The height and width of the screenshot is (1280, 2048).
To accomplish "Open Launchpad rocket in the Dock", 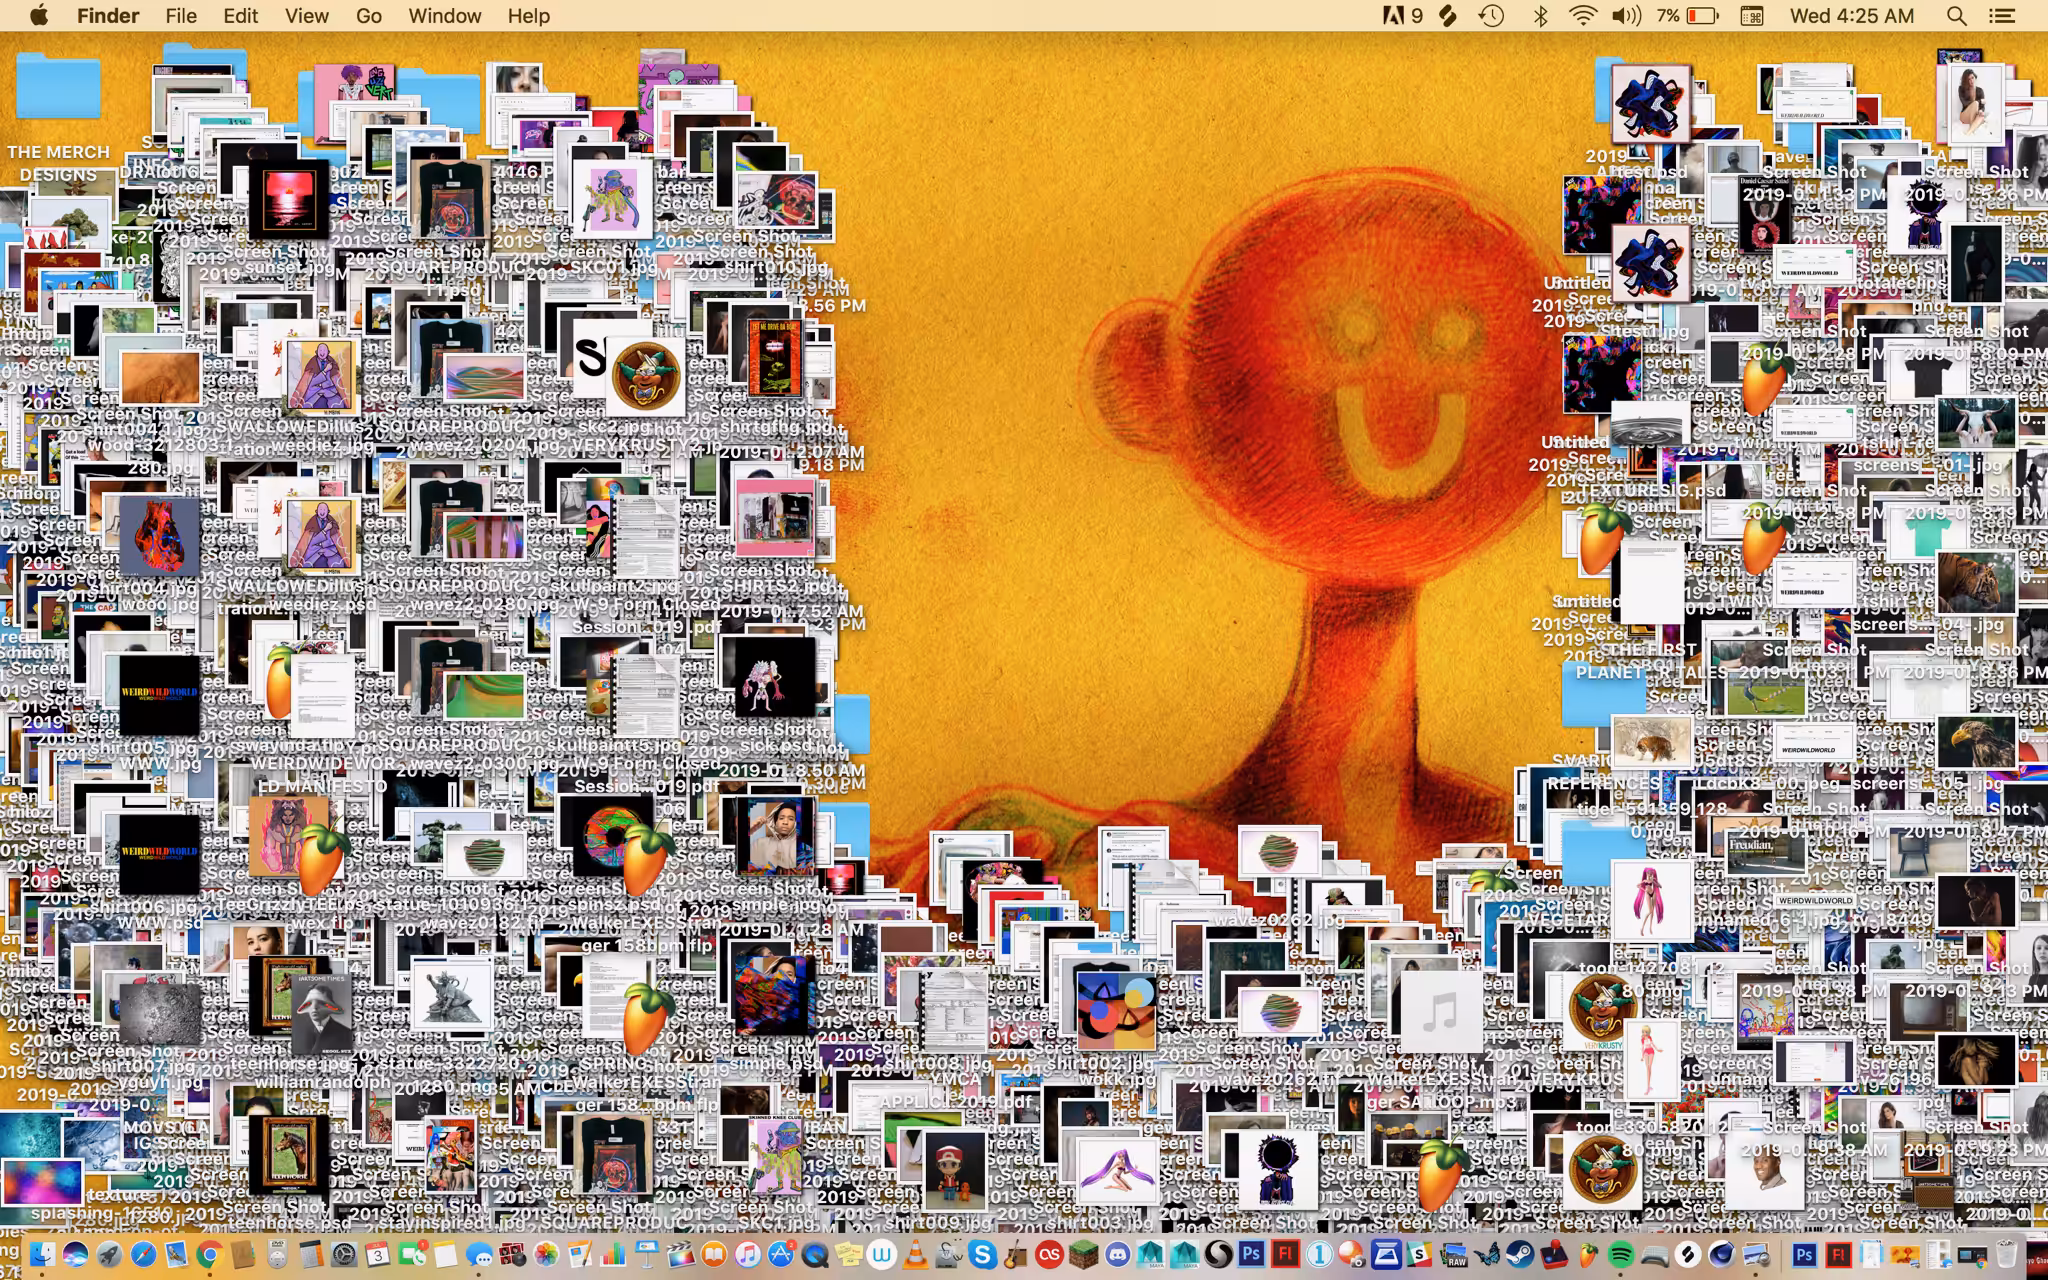I will pyautogui.click(x=109, y=1254).
